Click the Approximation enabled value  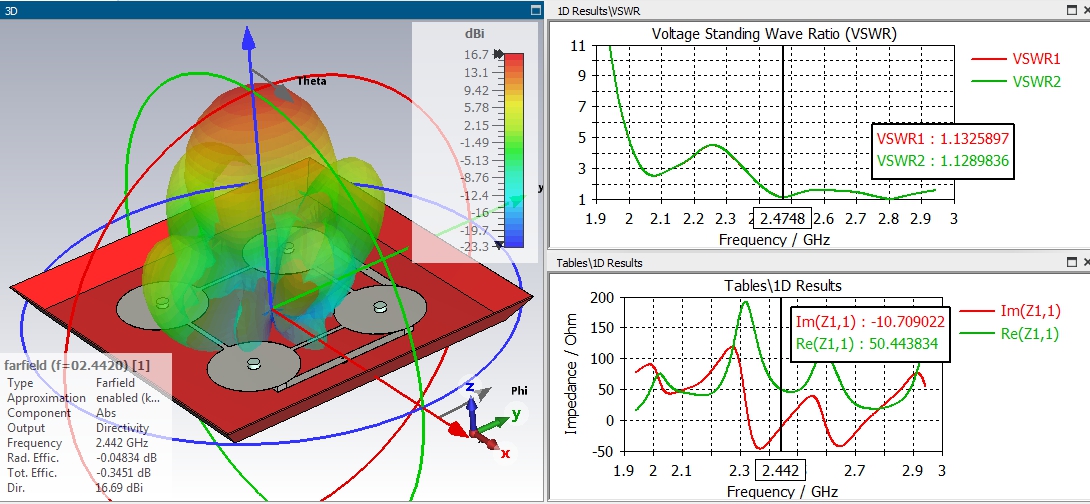pos(128,398)
